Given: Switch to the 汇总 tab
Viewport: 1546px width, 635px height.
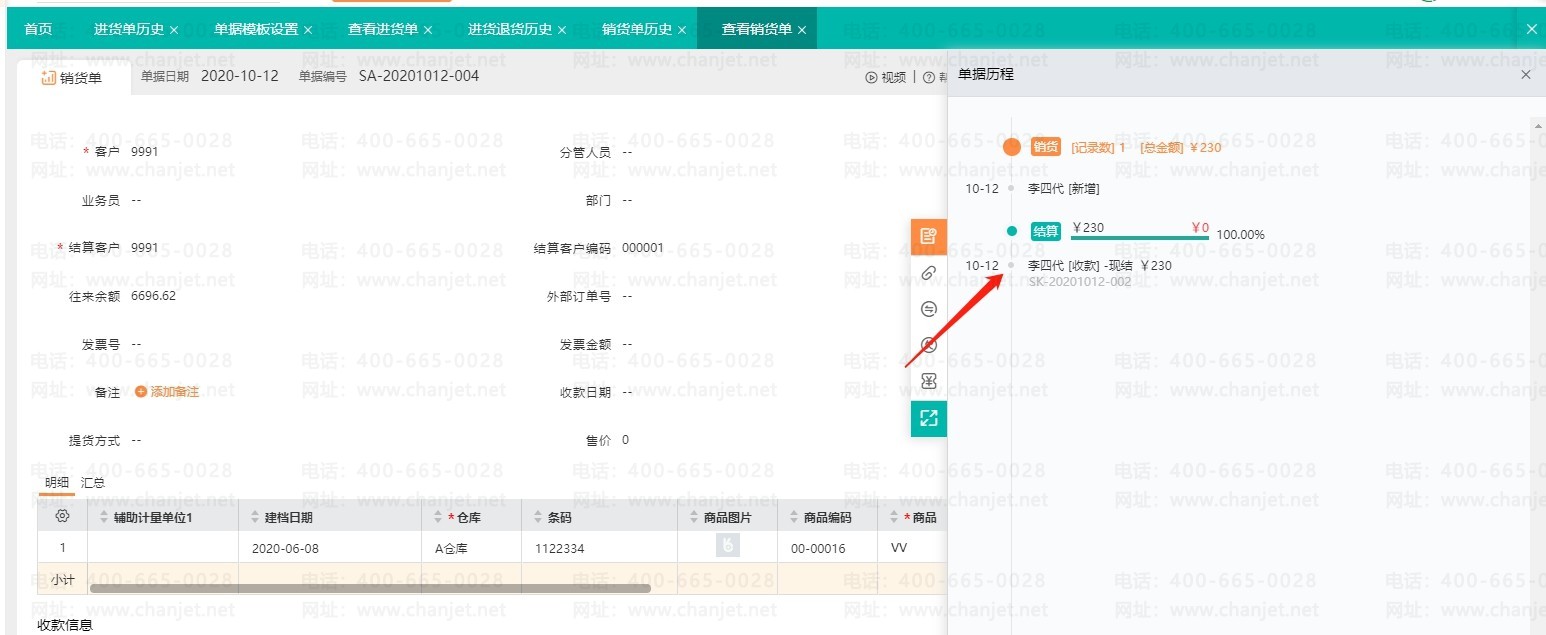Looking at the screenshot, I should 93,482.
